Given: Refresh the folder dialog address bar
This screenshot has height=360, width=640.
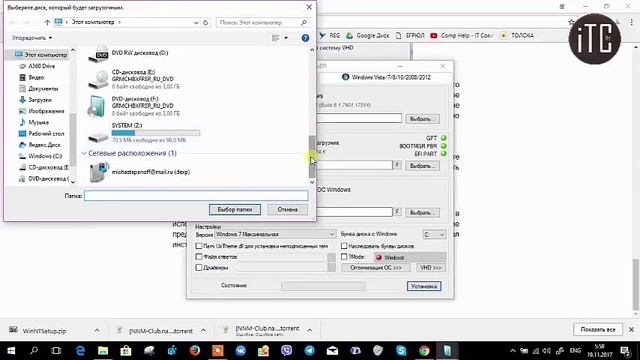Looking at the screenshot, I should click(x=206, y=22).
